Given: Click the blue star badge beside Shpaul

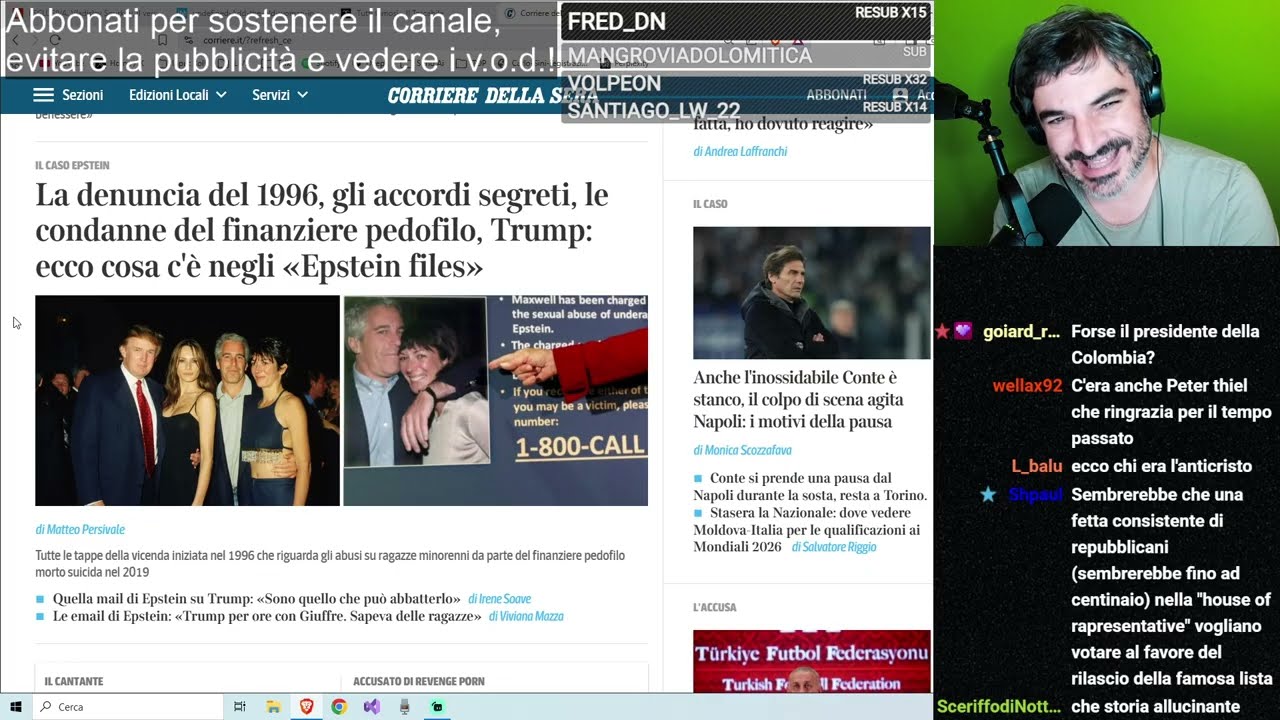Looking at the screenshot, I should click(x=988, y=494).
